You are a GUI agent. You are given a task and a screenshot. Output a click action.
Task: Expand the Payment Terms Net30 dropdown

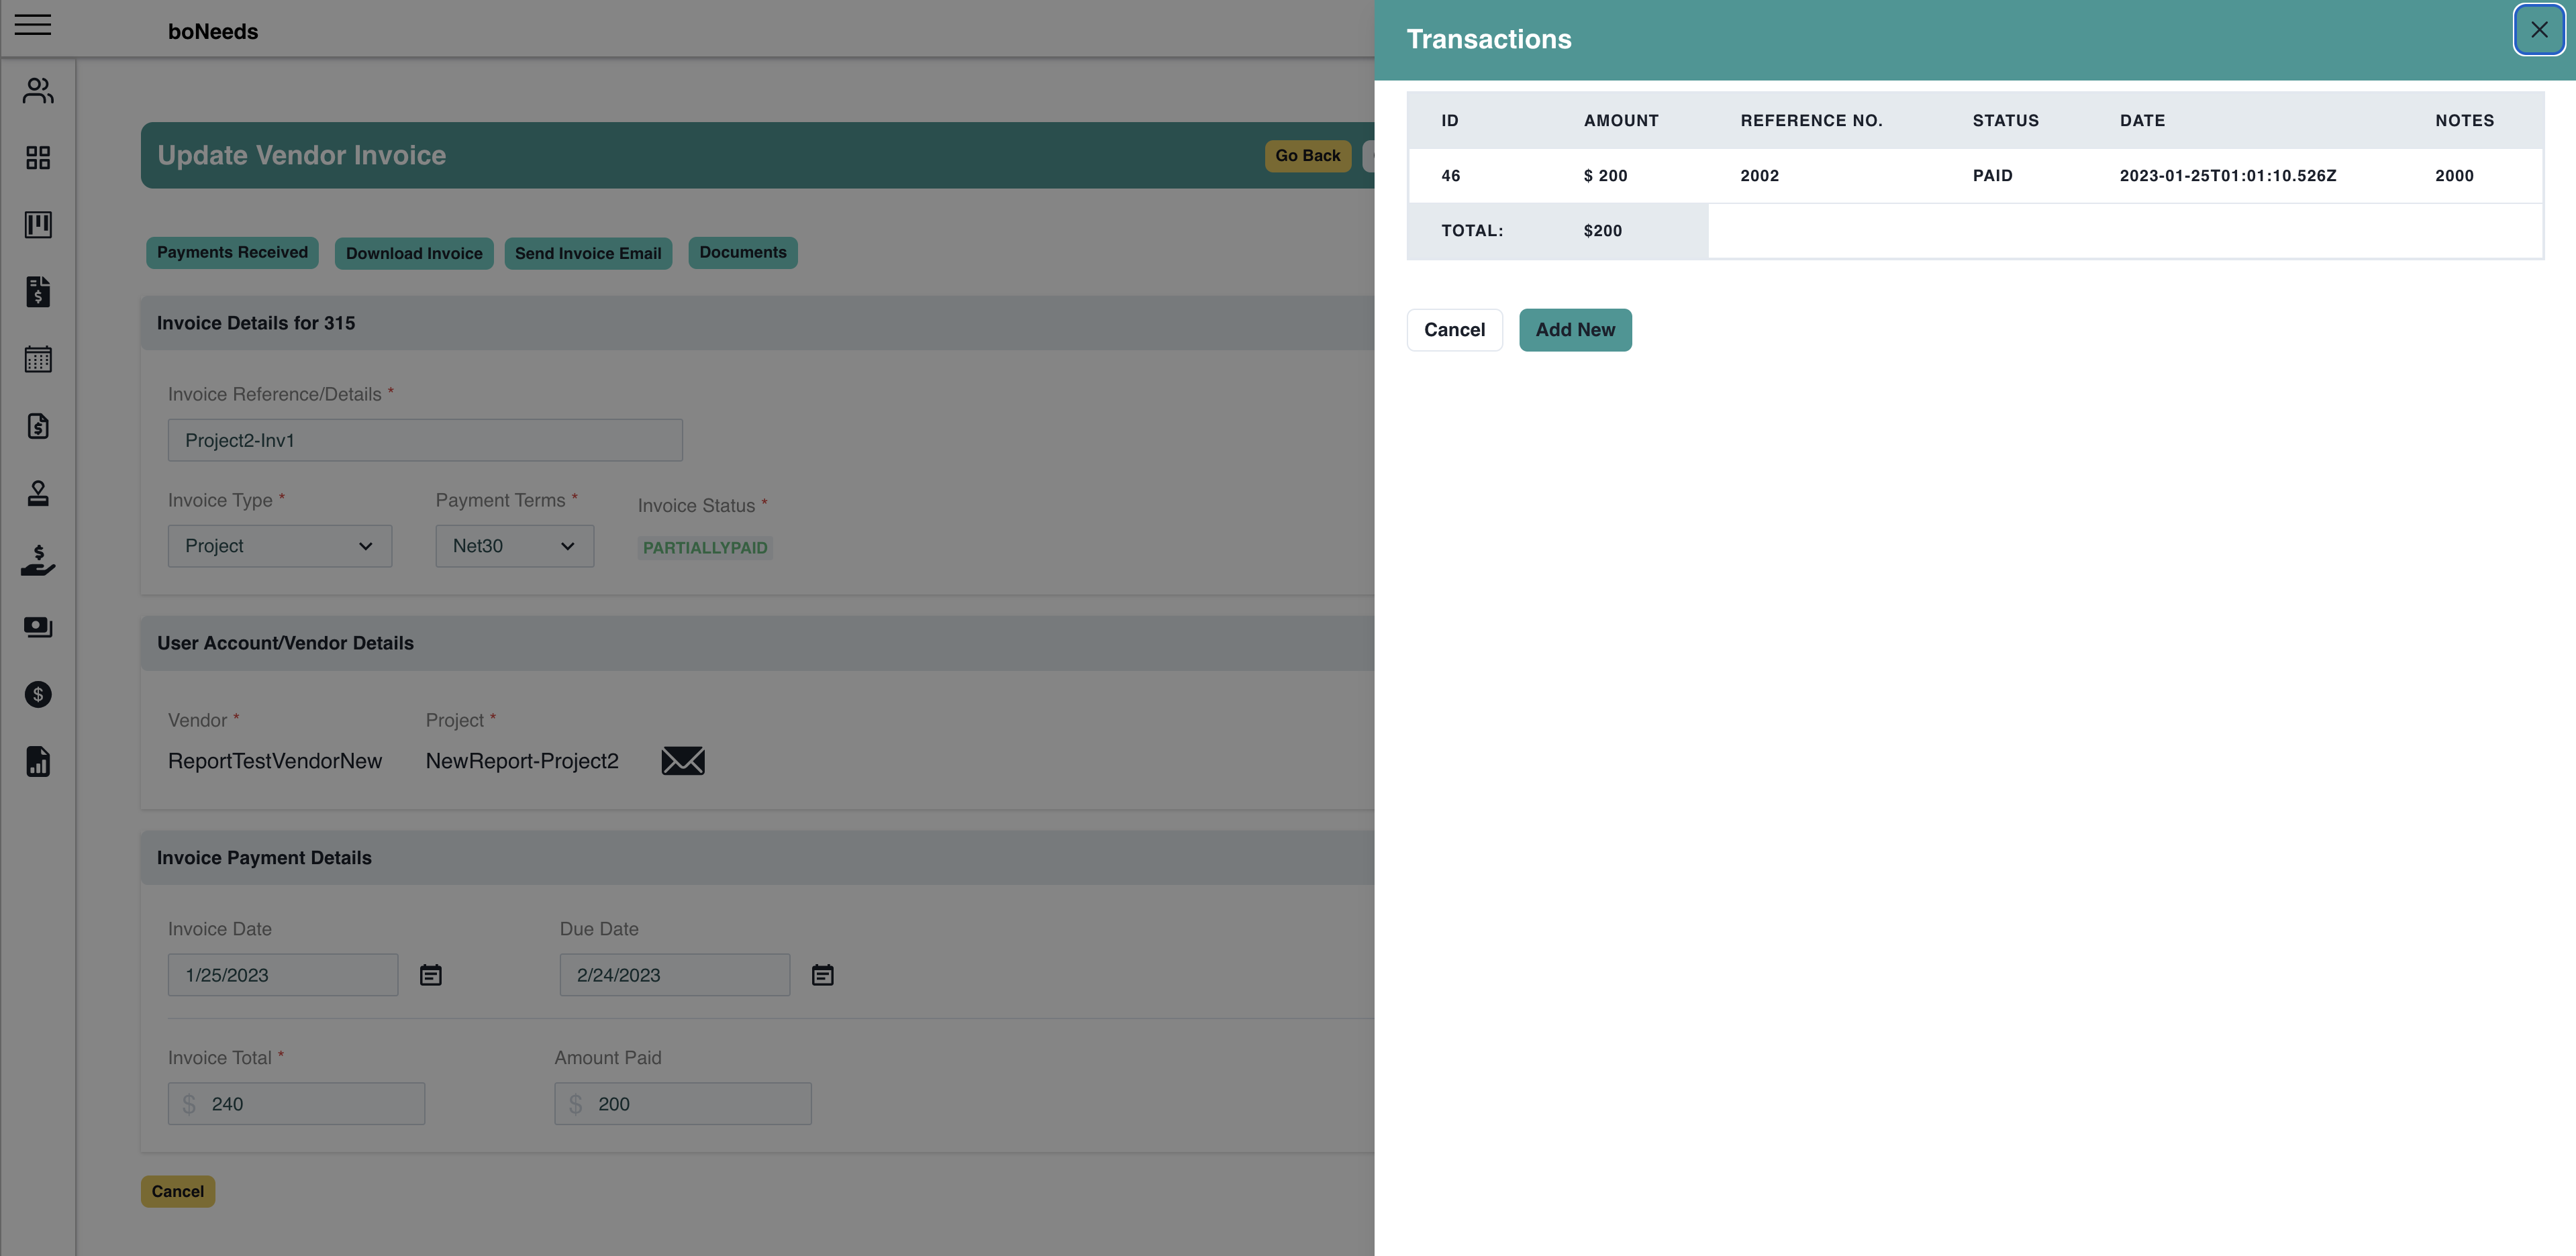[514, 546]
